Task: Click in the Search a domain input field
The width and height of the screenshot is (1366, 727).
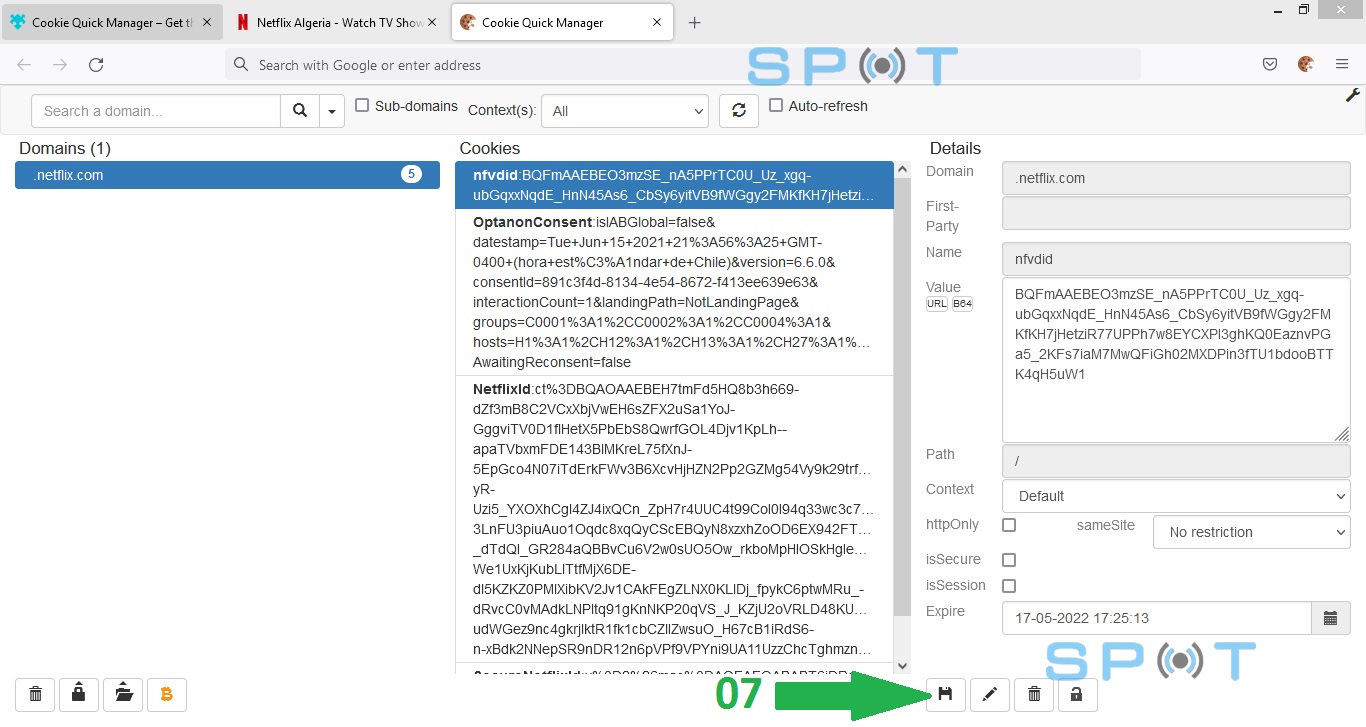Action: 156,111
